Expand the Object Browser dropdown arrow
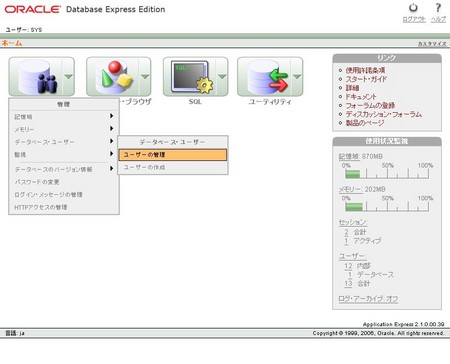 pos(145,77)
